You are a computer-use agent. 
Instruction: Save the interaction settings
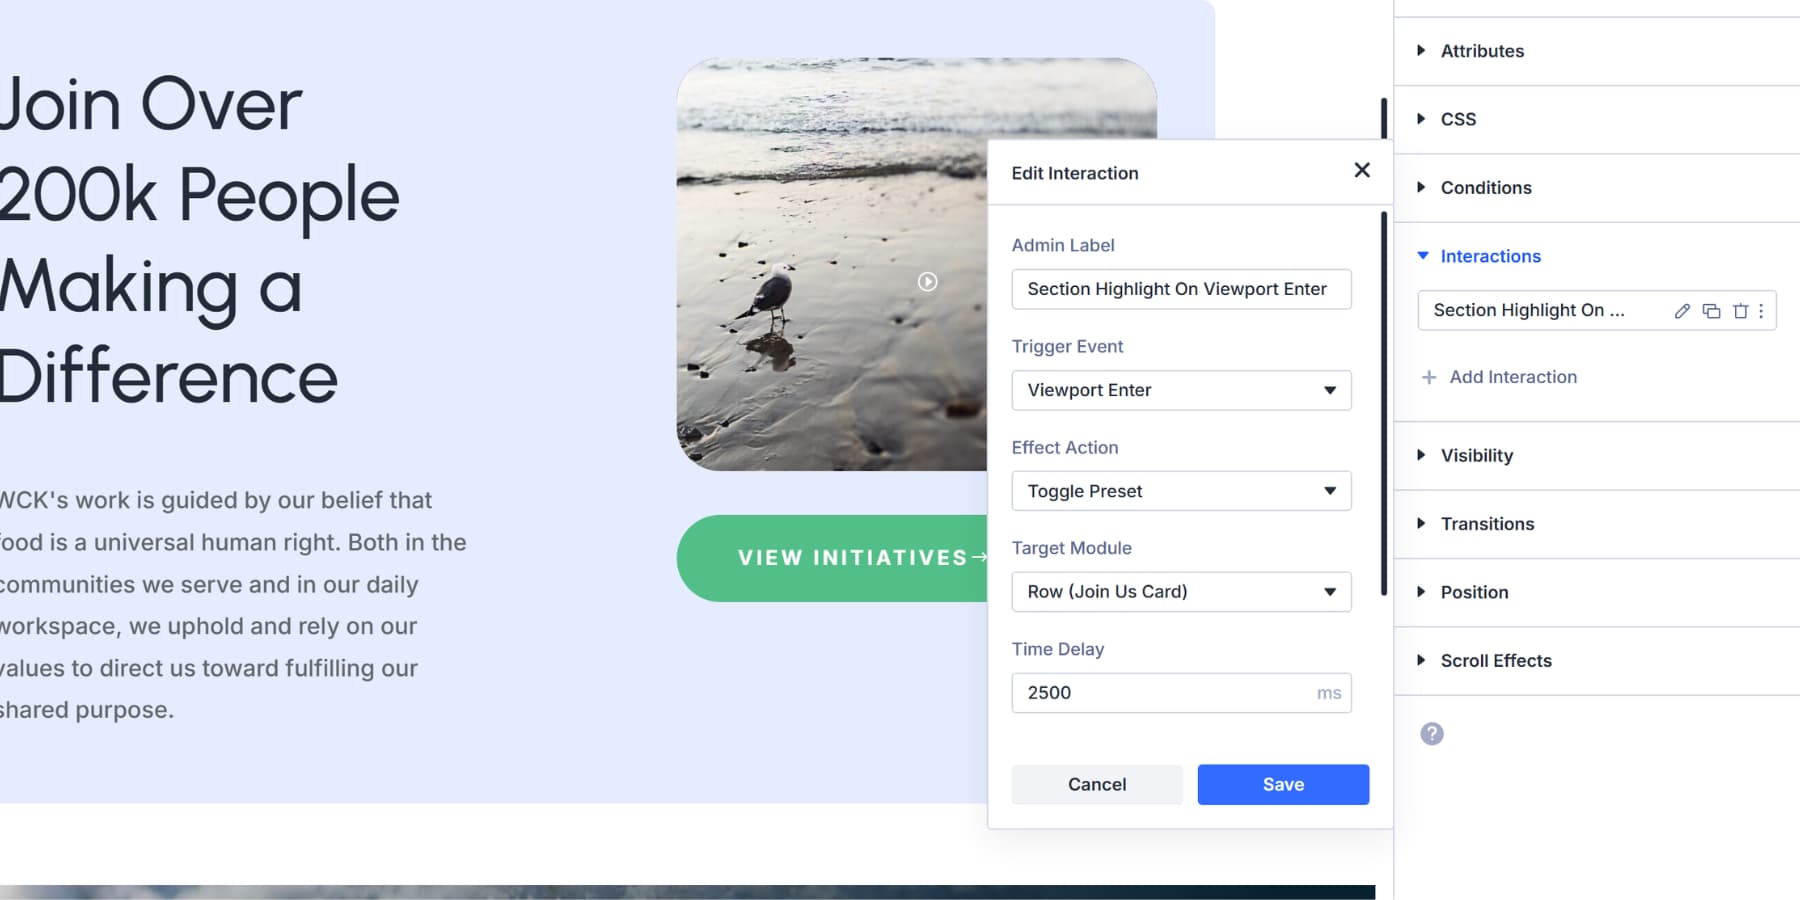pyautogui.click(x=1283, y=784)
